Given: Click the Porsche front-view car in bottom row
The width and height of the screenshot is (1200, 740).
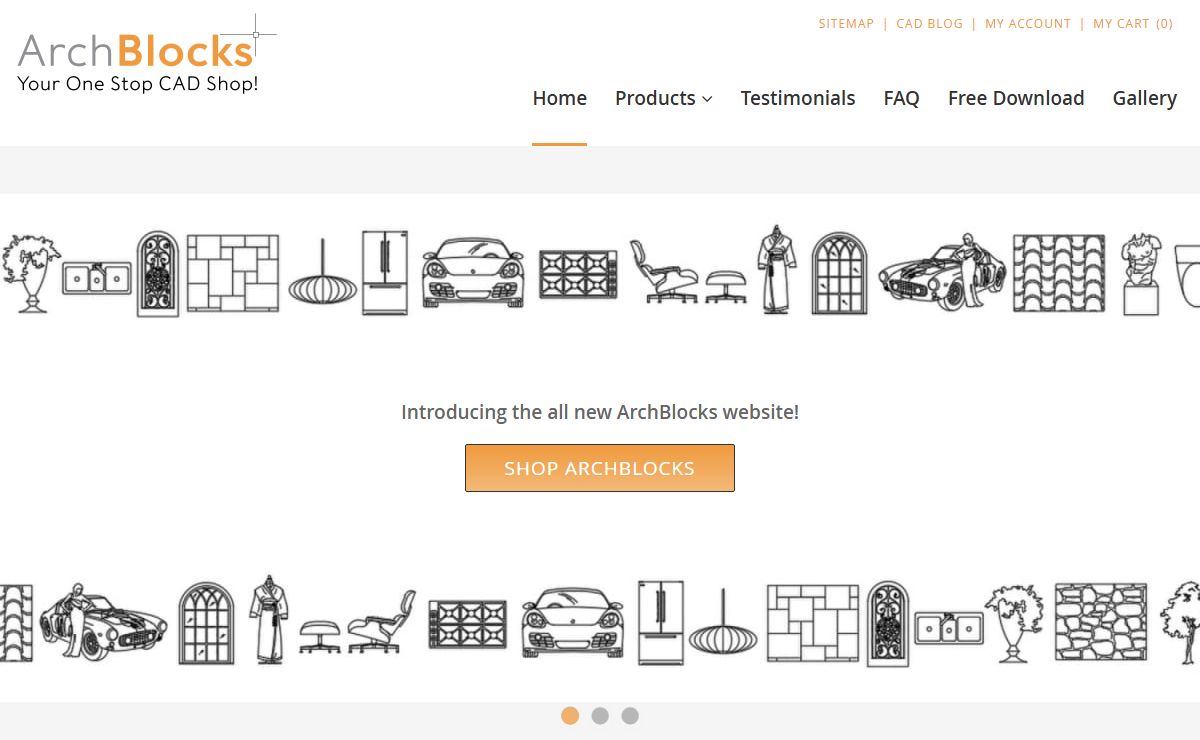Looking at the screenshot, I should coord(574,622).
